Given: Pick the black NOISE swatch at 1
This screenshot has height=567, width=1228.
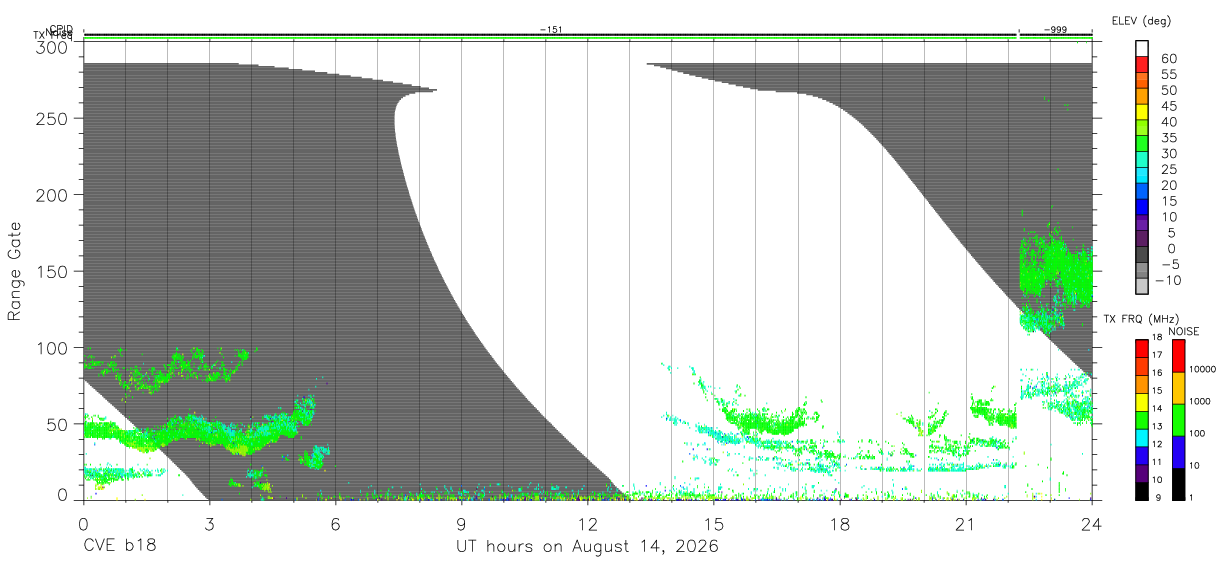Looking at the screenshot, I should point(1178,484).
